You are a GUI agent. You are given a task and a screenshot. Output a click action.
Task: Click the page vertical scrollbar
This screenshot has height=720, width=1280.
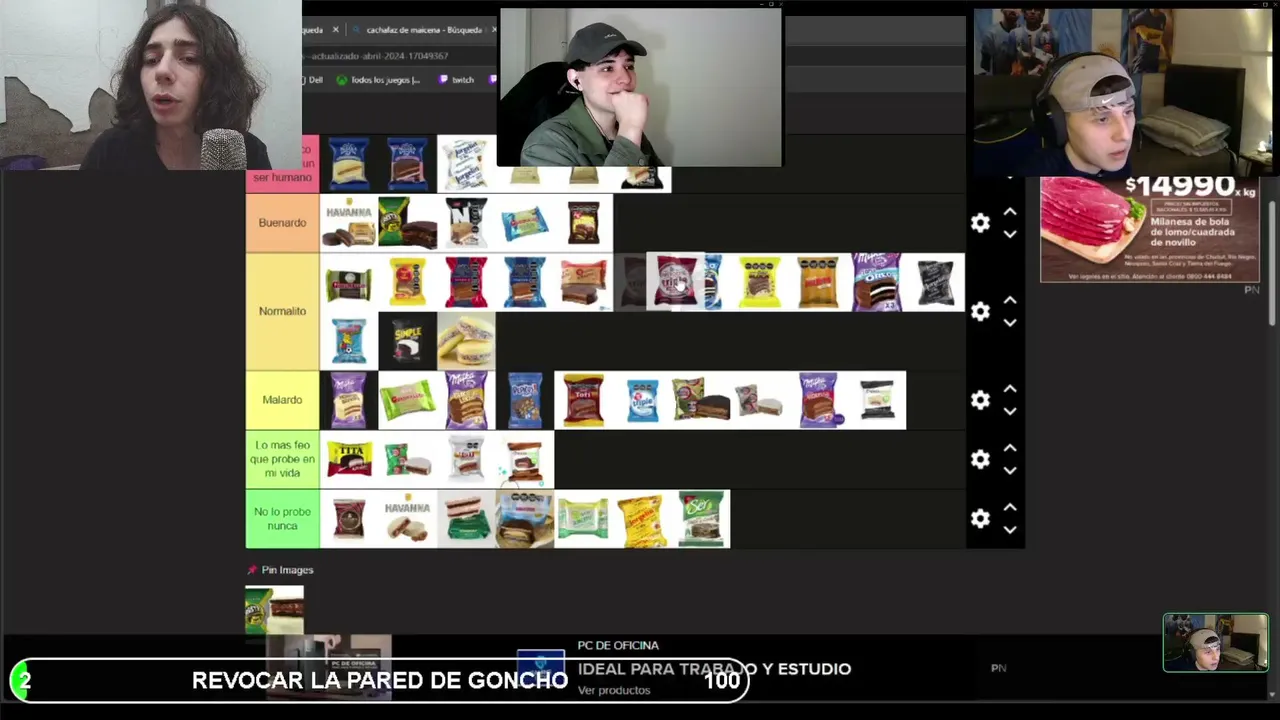(x=1273, y=262)
